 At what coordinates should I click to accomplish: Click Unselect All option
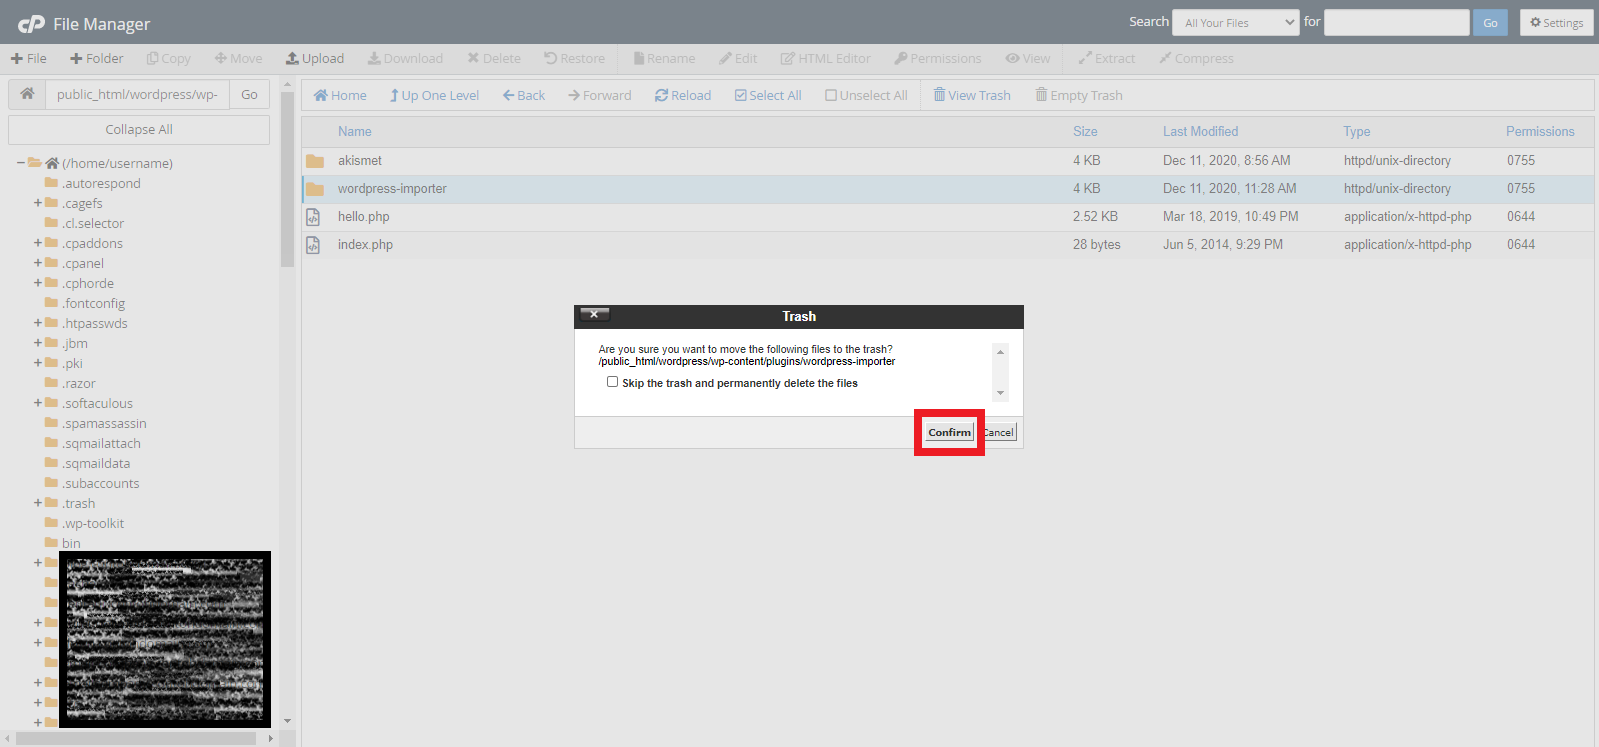(x=866, y=96)
